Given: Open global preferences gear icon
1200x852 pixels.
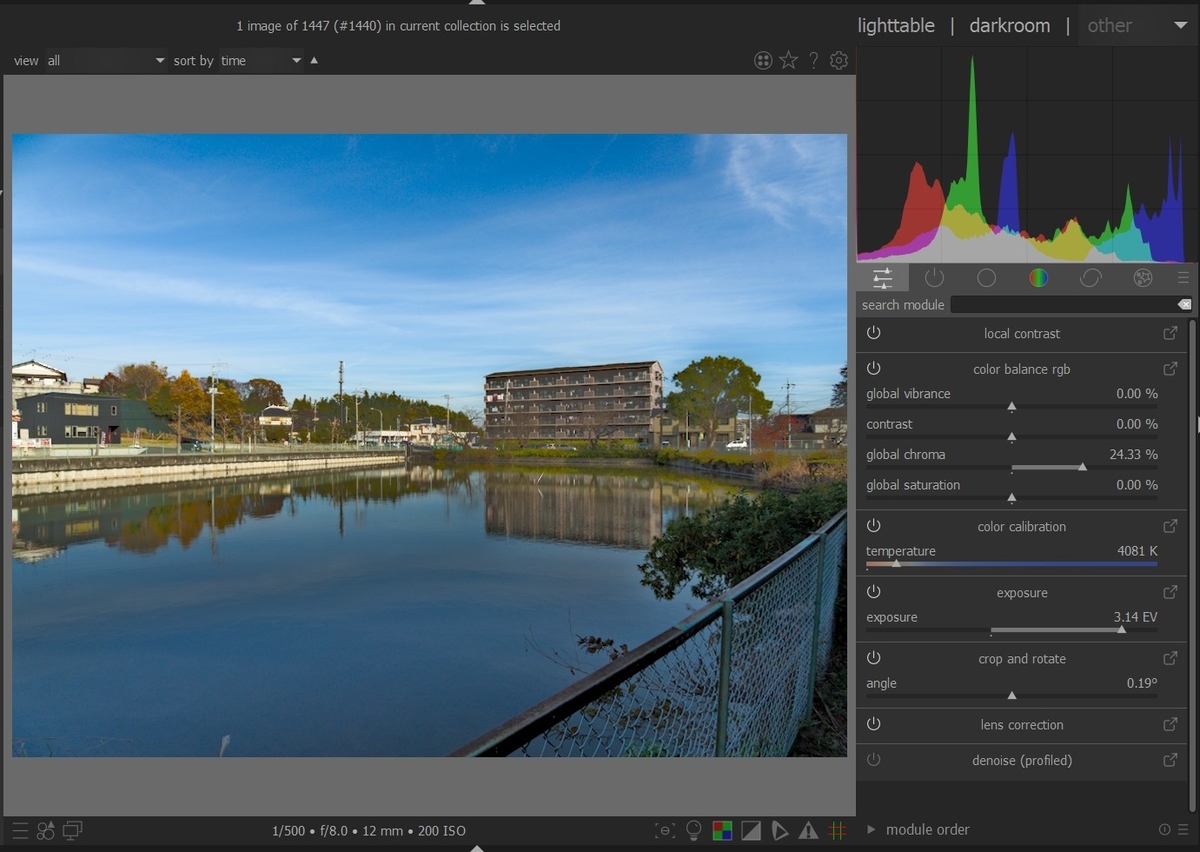Looking at the screenshot, I should tap(839, 61).
